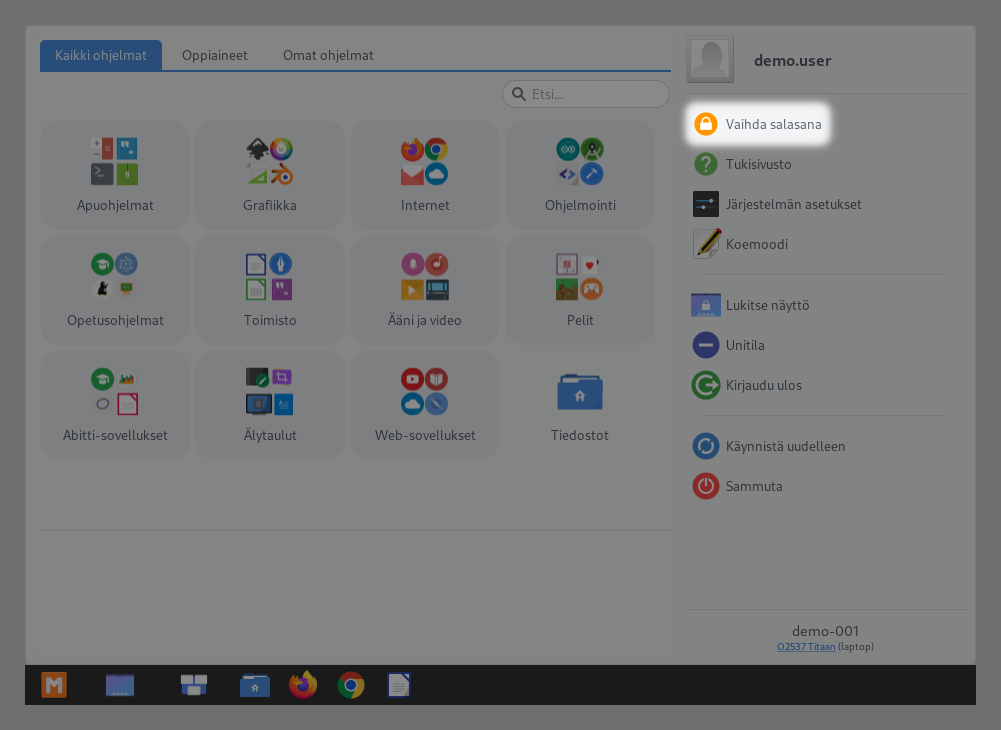Open the Abitti-sovellukset group
The height and width of the screenshot is (730, 1001).
115,405
